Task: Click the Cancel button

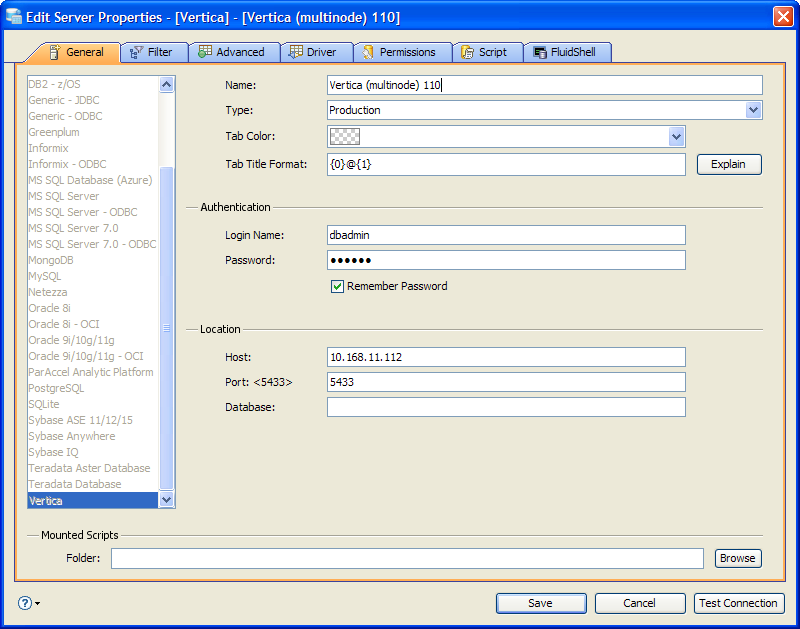Action: point(640,603)
